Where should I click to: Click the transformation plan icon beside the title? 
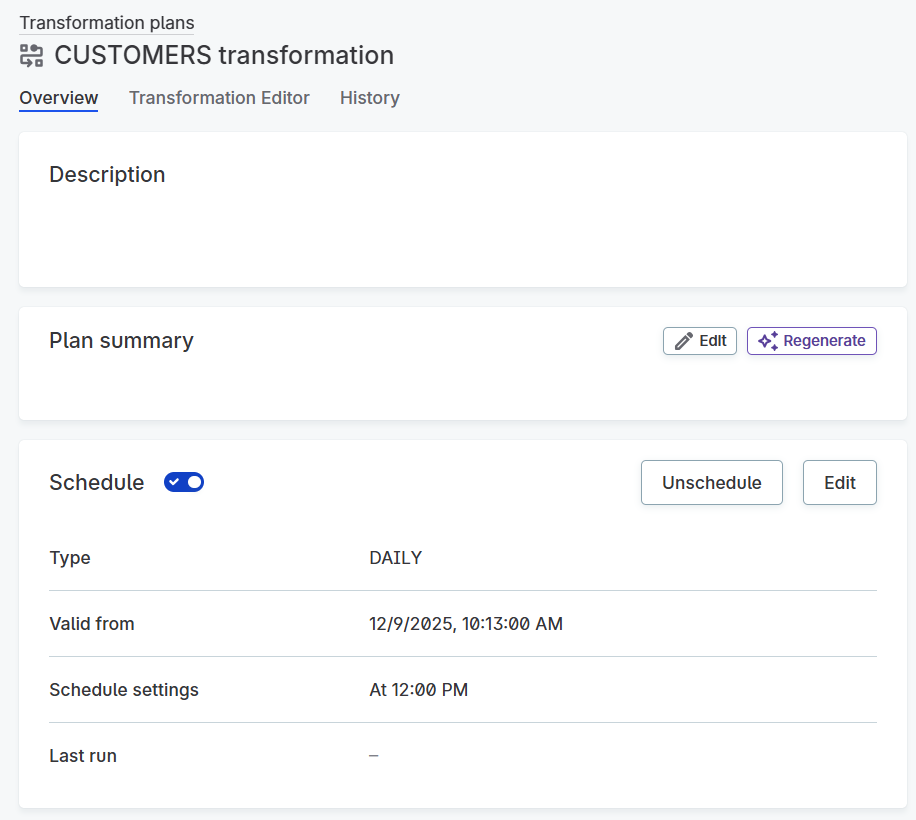31,55
